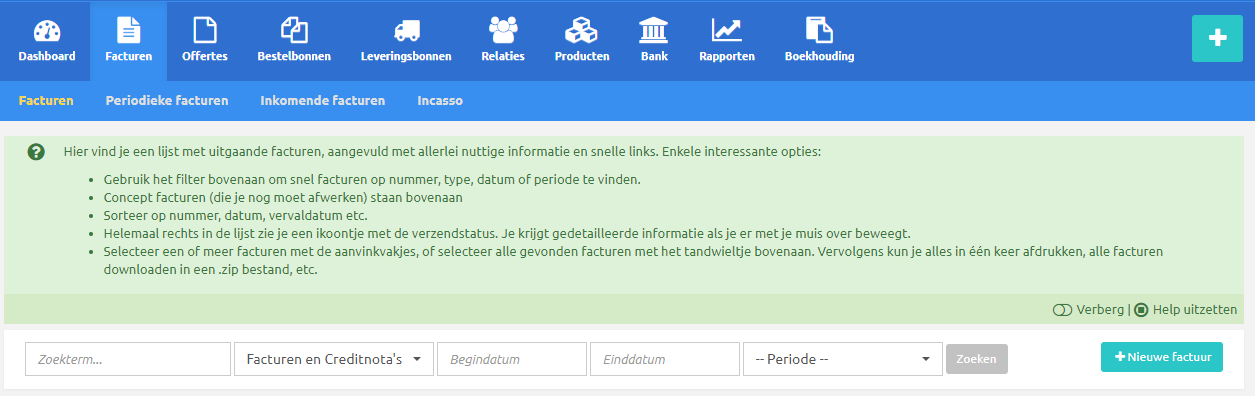Go to Bestelbonnen copy icon

pyautogui.click(x=294, y=30)
